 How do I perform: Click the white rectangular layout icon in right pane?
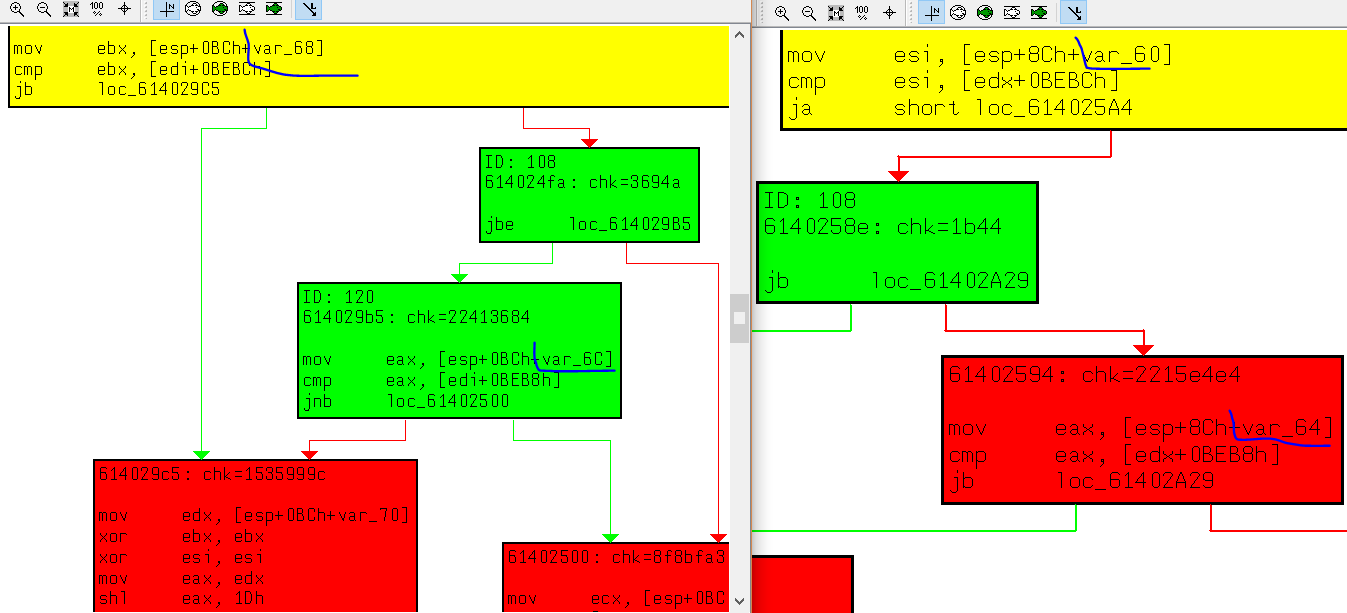pyautogui.click(x=1012, y=13)
